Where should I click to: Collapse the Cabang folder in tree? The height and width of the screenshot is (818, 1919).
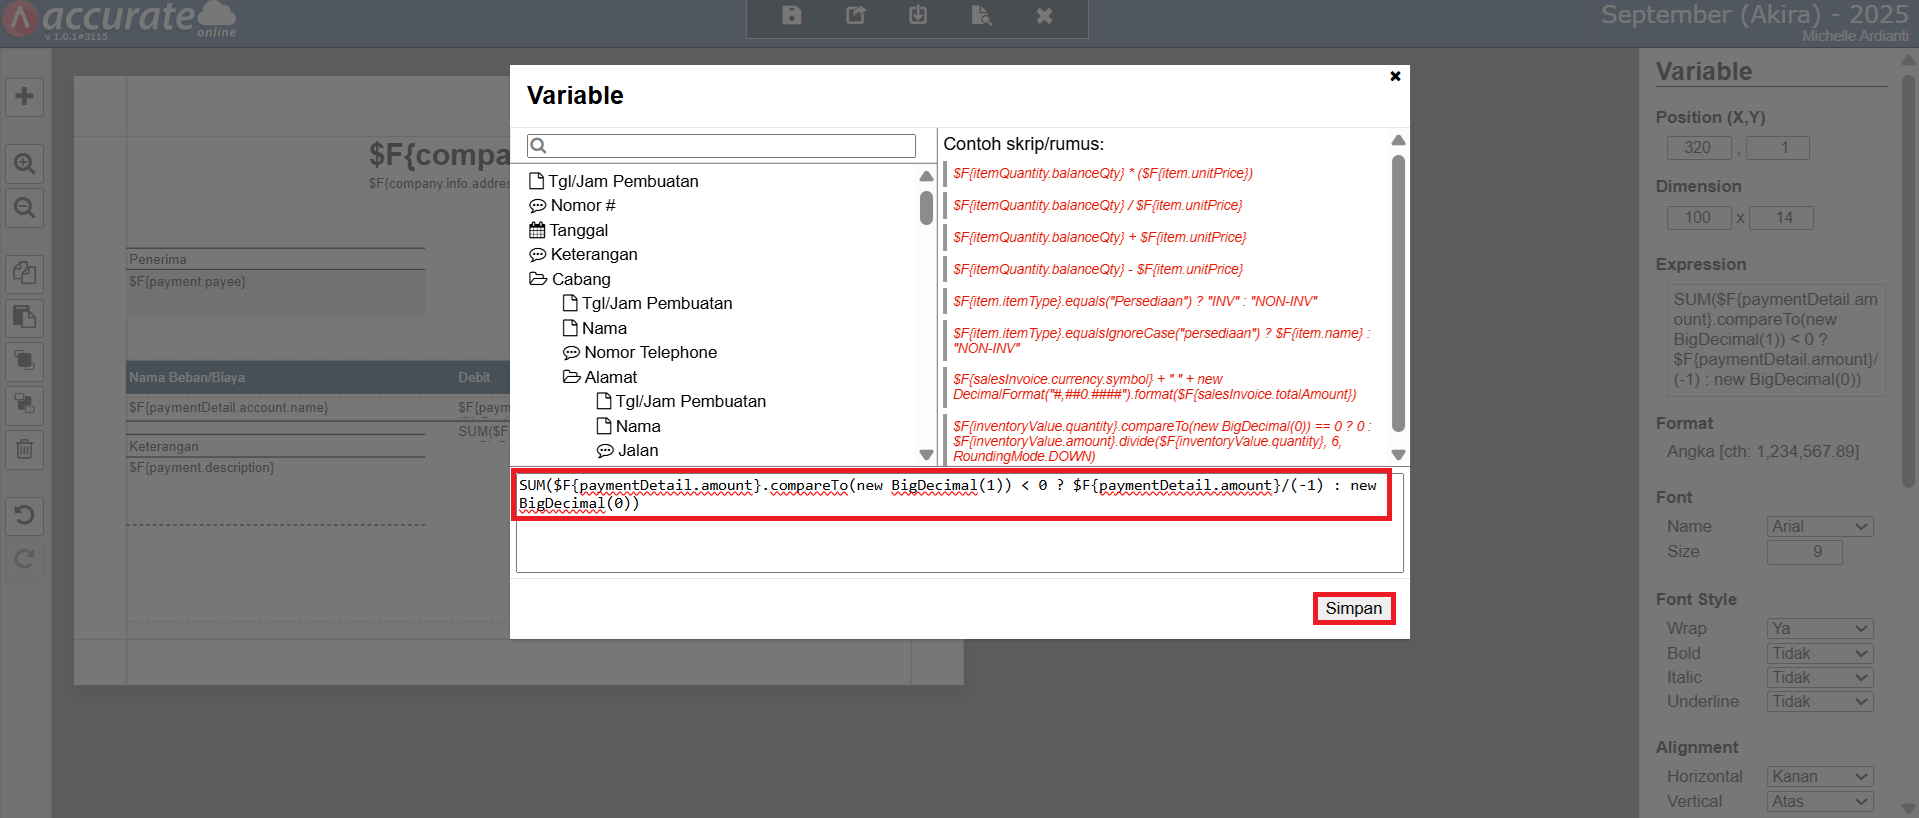click(538, 279)
